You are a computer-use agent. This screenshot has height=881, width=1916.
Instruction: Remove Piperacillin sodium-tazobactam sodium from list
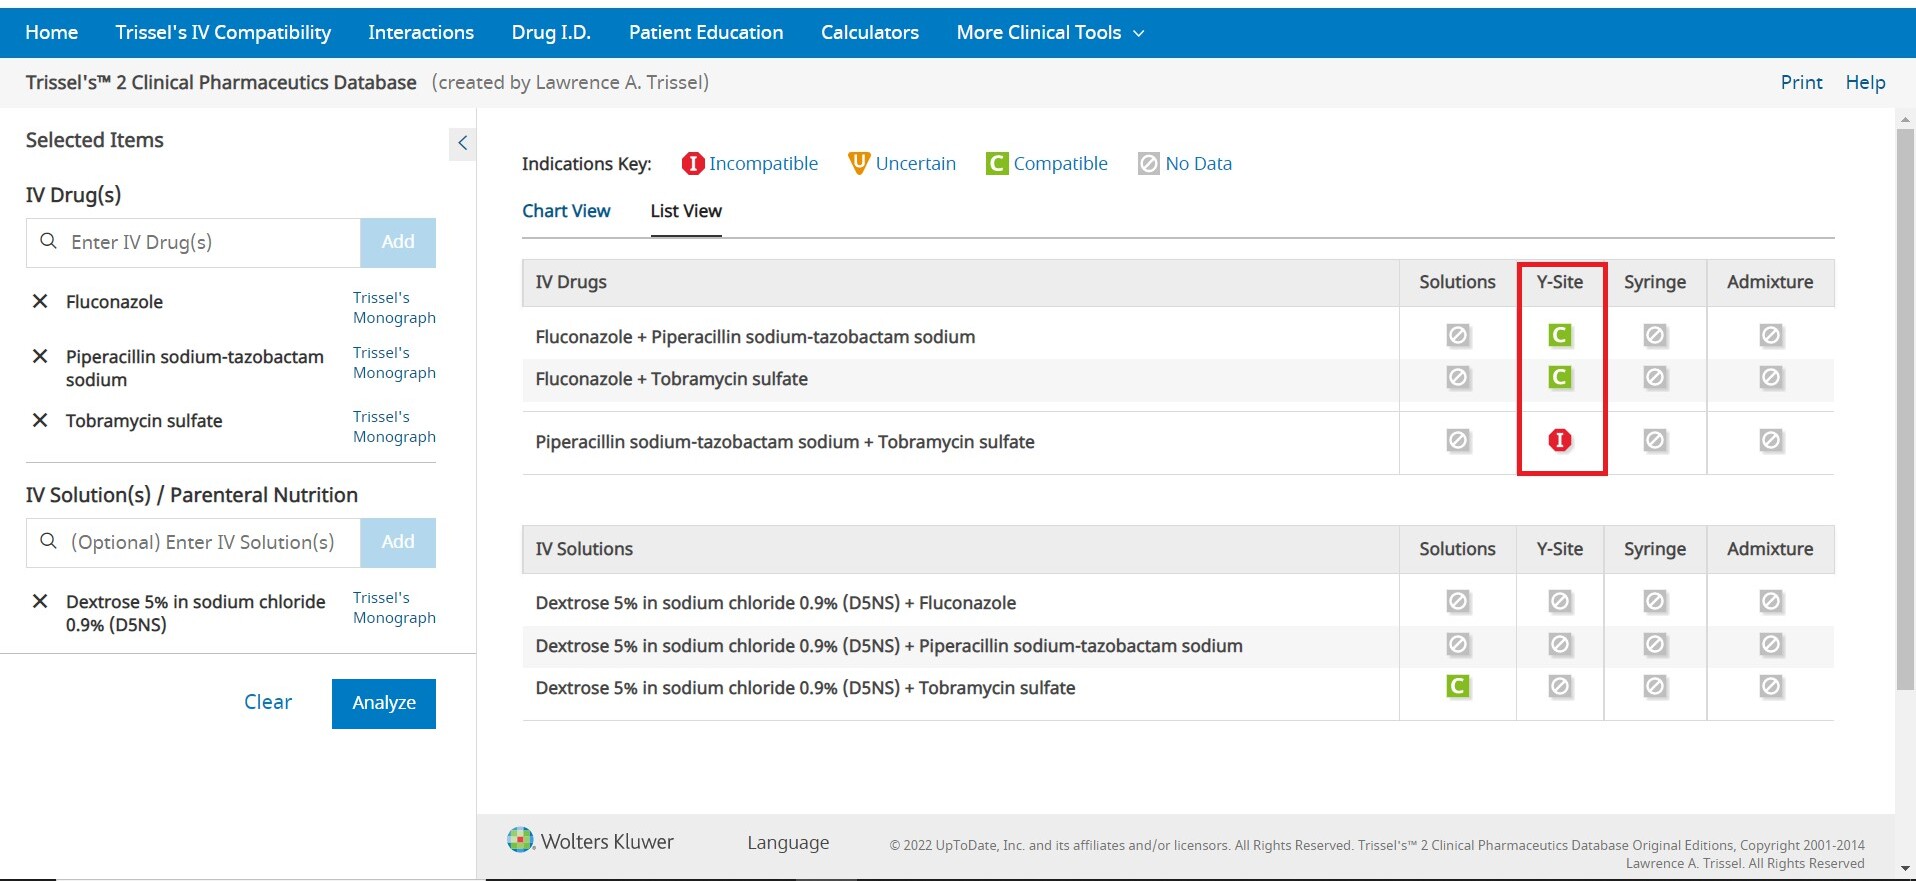point(40,356)
